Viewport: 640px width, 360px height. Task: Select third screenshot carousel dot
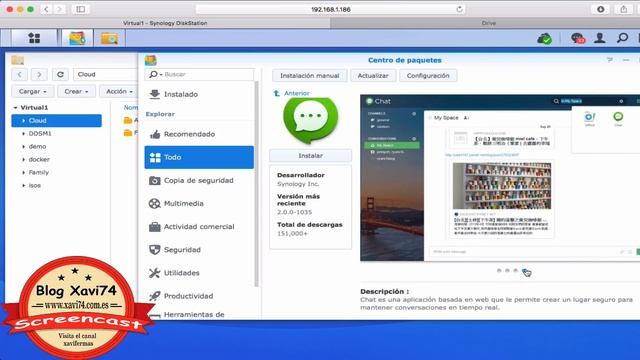coord(516,271)
